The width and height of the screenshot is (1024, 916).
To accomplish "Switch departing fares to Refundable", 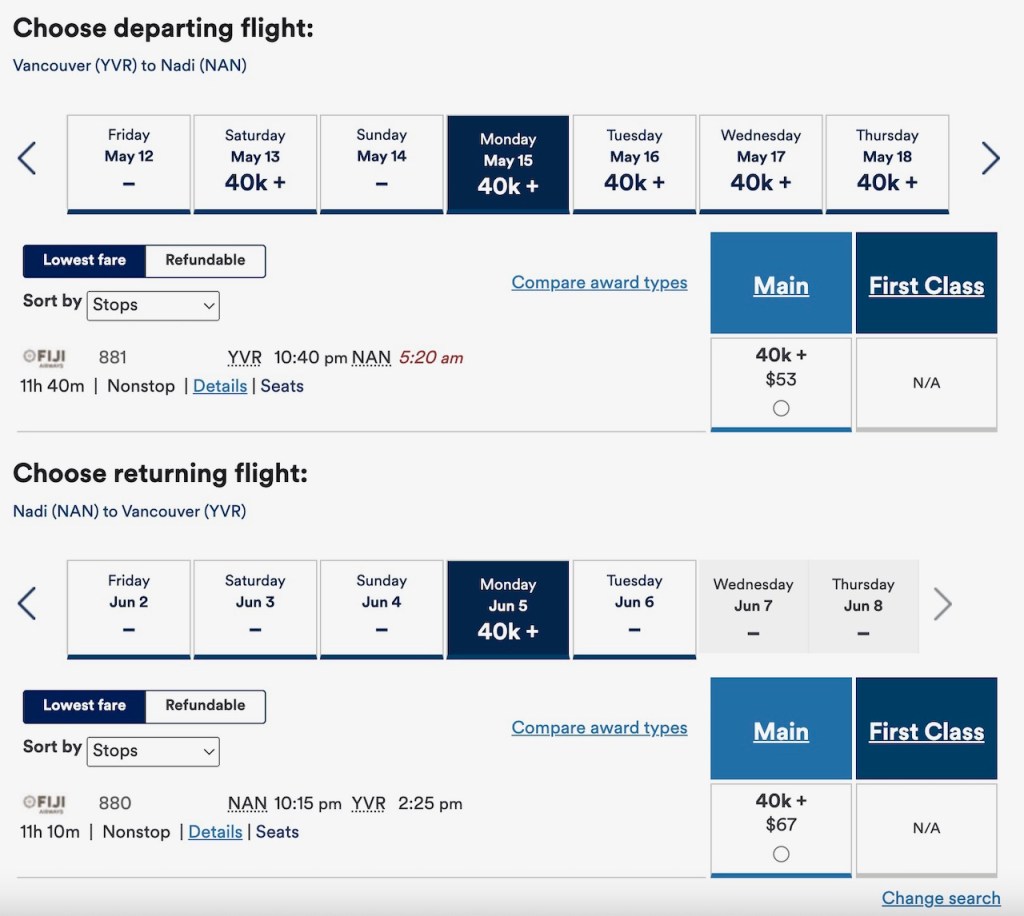I will click(x=205, y=260).
